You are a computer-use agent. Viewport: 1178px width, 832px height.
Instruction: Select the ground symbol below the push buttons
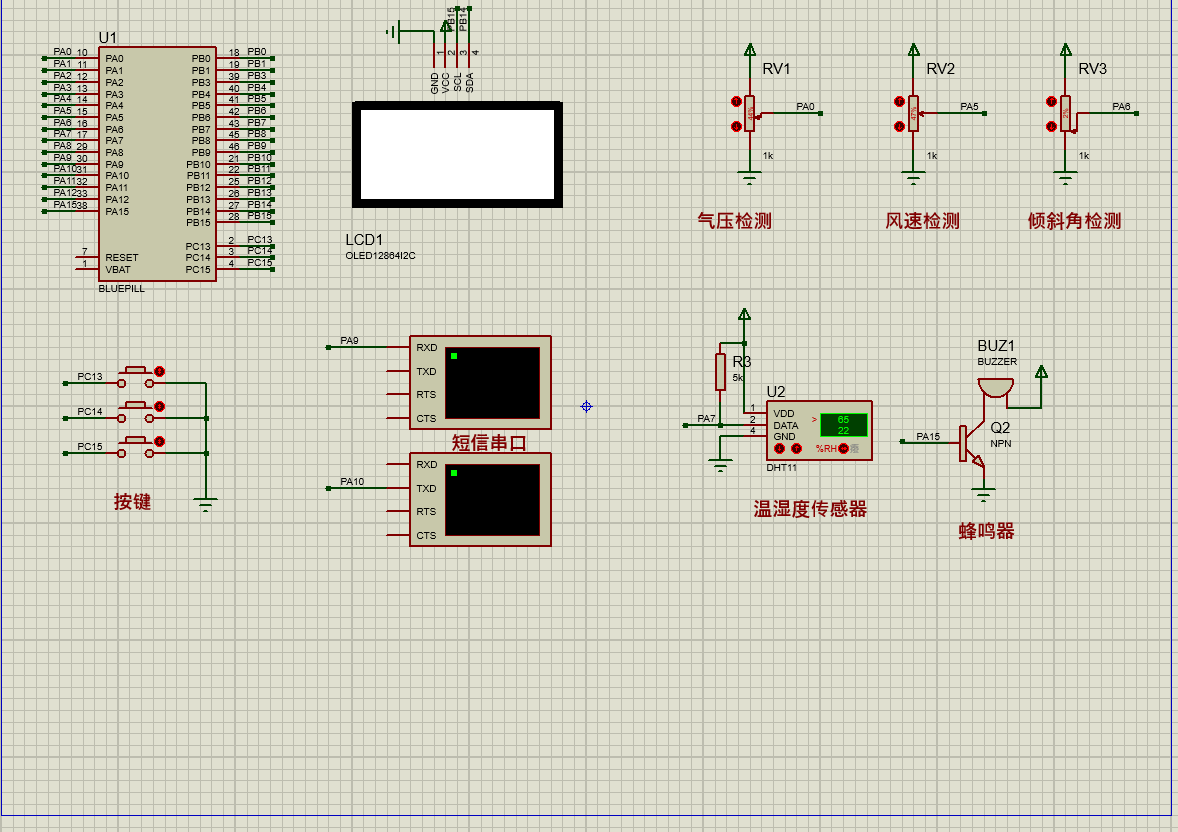[206, 504]
